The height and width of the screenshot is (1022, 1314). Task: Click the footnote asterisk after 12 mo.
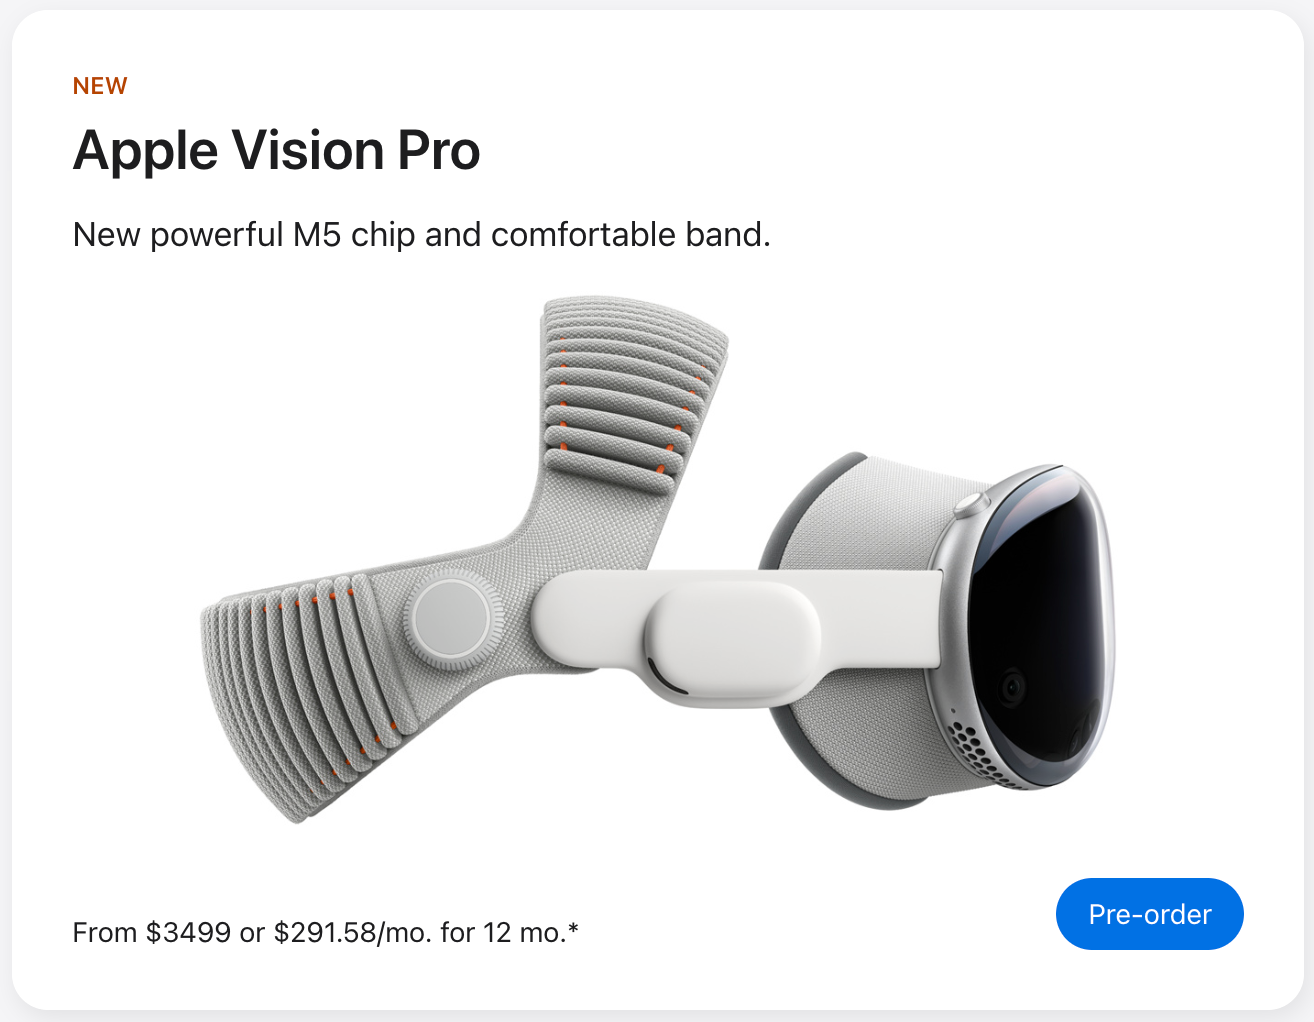point(573,931)
